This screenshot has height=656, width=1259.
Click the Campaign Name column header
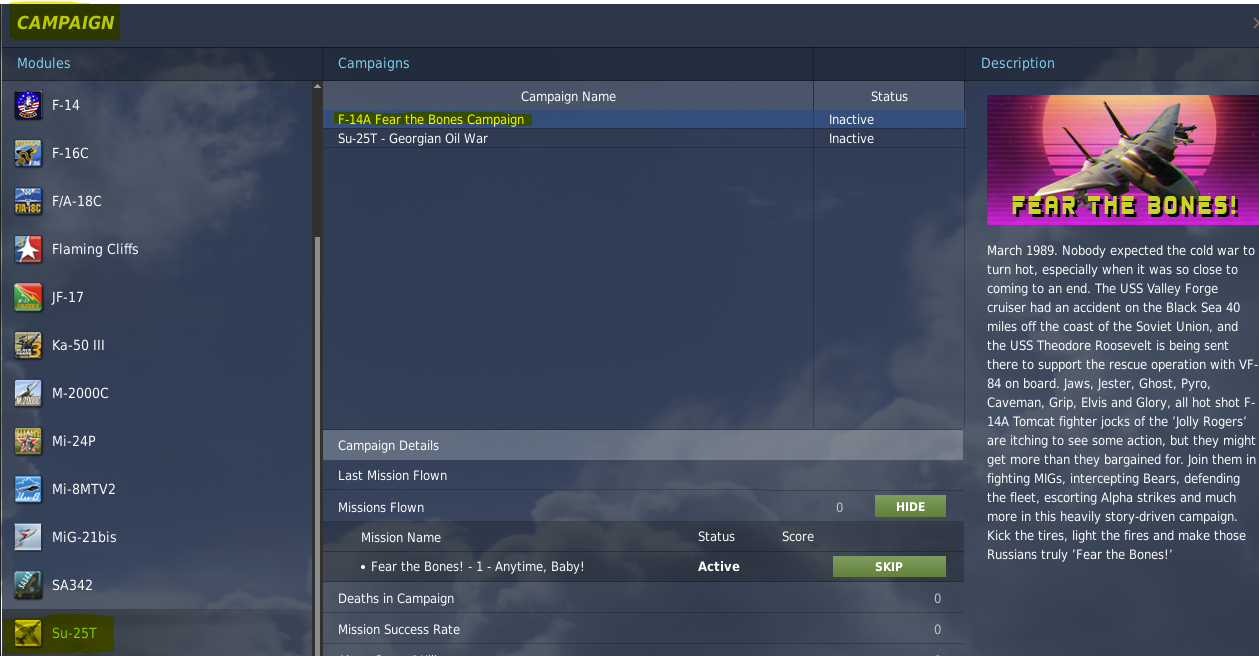[568, 96]
